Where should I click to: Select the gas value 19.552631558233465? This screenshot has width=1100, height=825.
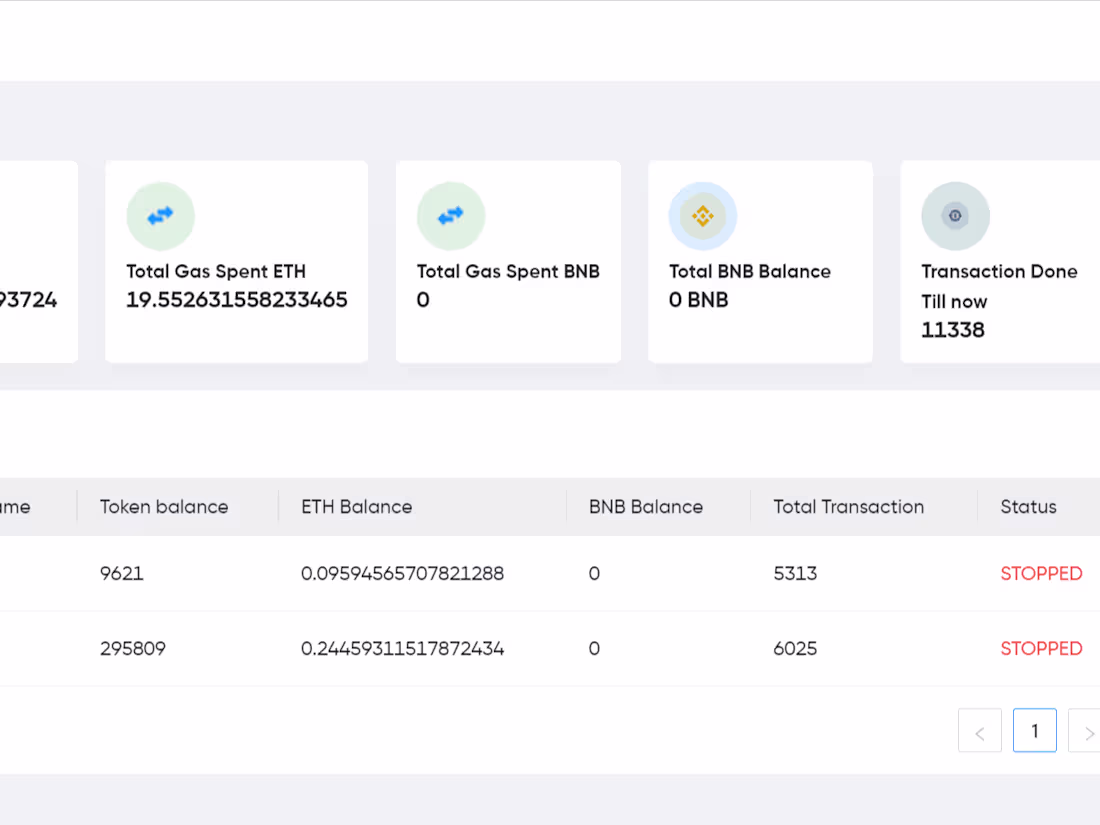pyautogui.click(x=237, y=299)
